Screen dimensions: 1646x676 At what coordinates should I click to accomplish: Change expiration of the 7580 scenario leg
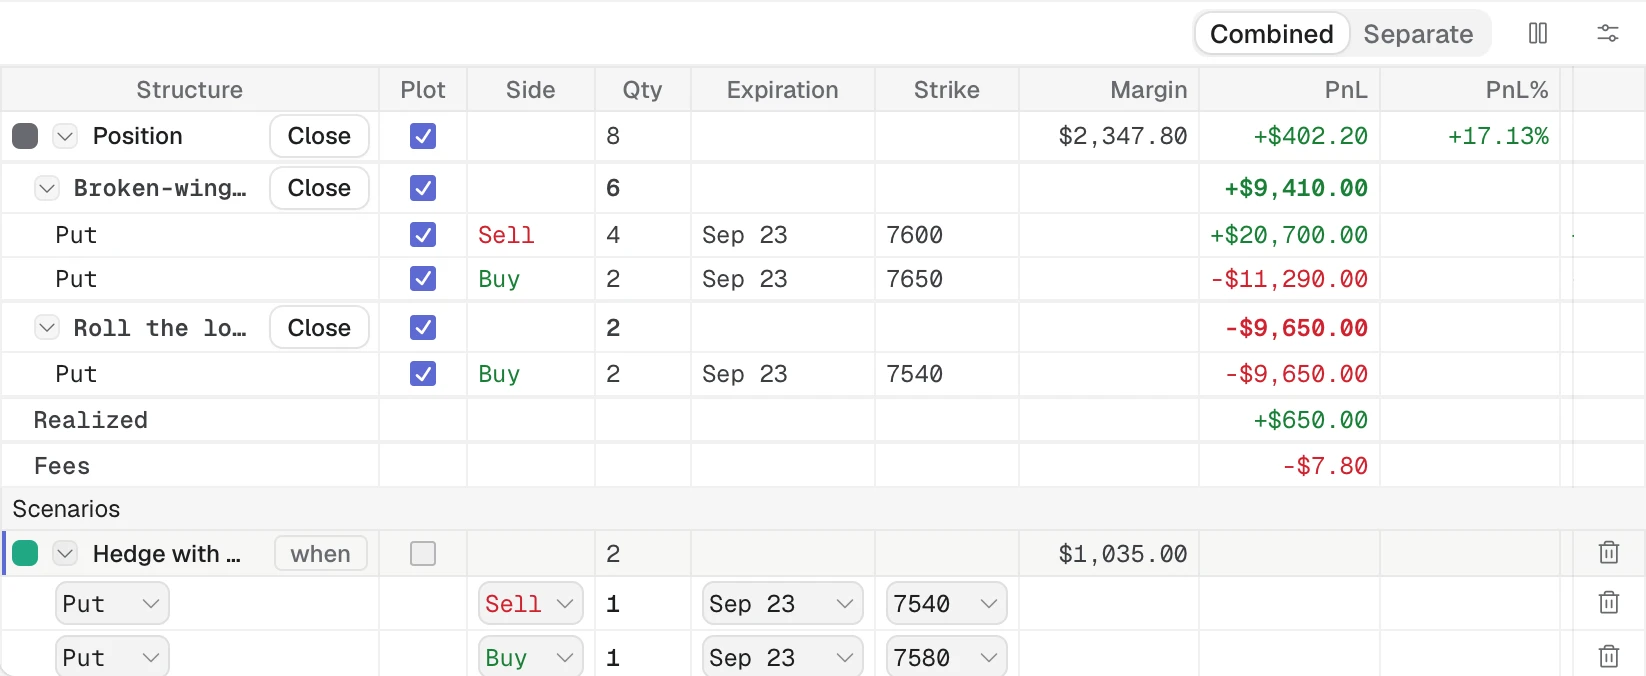[782, 657]
